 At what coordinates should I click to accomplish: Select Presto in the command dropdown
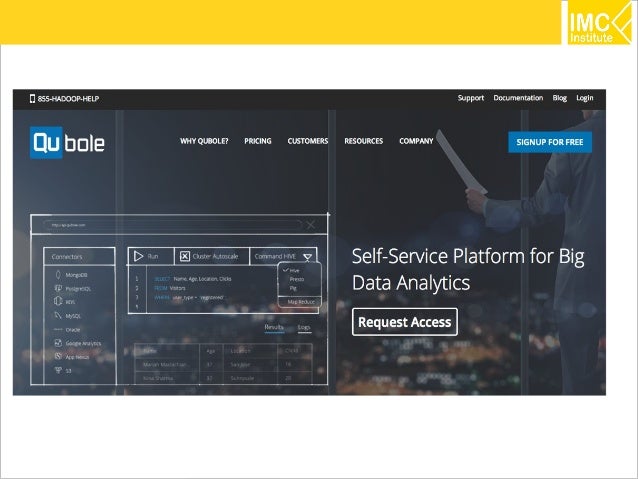(x=297, y=279)
